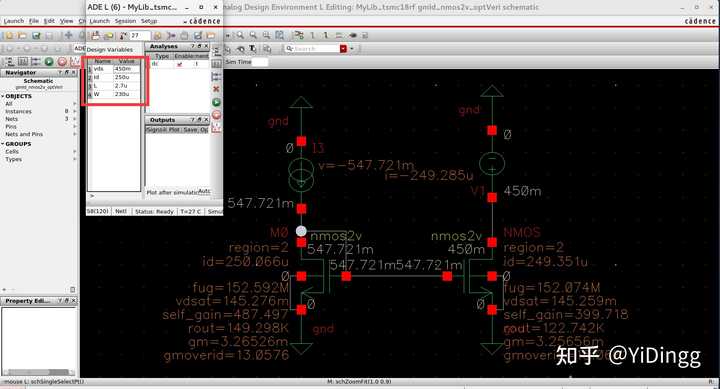This screenshot has width=720, height=389.
Task: Open the View menu in schematic editor
Action: [x=67, y=21]
